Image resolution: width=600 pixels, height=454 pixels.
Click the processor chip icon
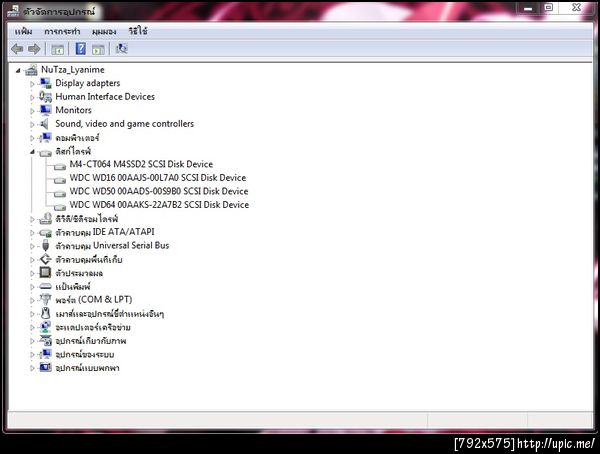click(x=45, y=273)
